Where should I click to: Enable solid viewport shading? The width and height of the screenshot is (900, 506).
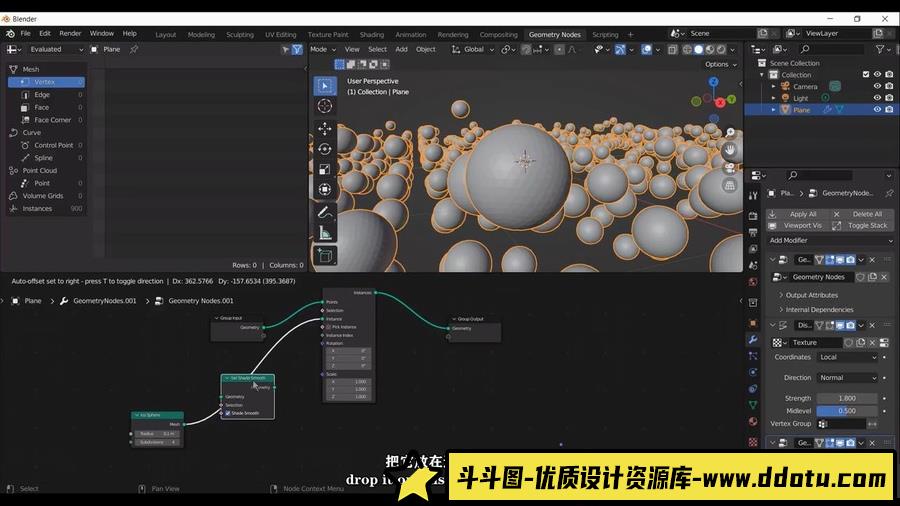pyautogui.click(x=699, y=49)
